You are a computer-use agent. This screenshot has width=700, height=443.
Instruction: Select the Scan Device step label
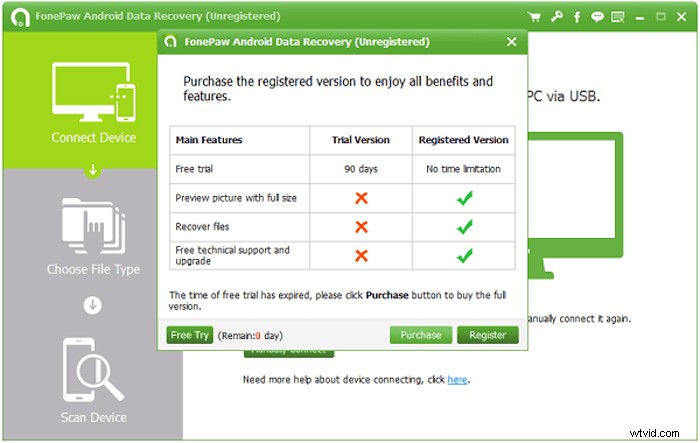coord(93,417)
